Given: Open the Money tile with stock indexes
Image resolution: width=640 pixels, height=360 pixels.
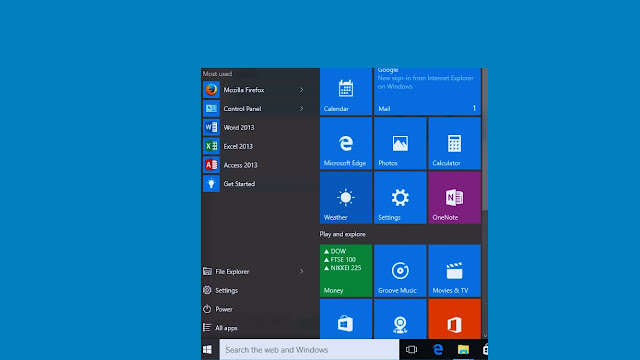Looking at the screenshot, I should [346, 271].
